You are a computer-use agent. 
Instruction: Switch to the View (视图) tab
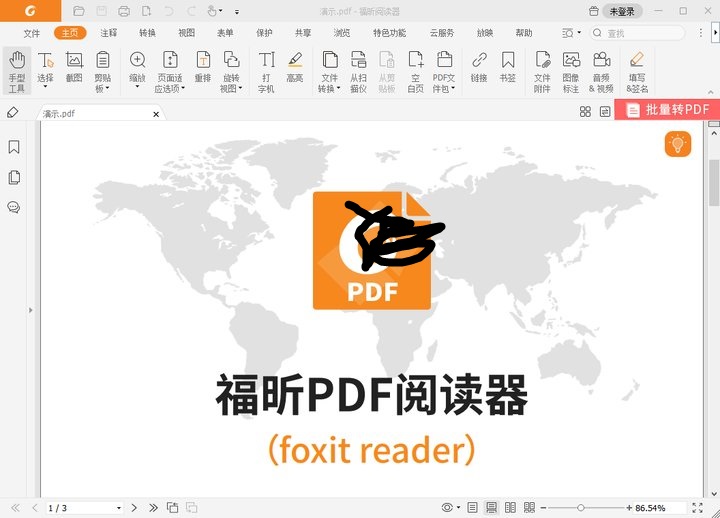186,33
